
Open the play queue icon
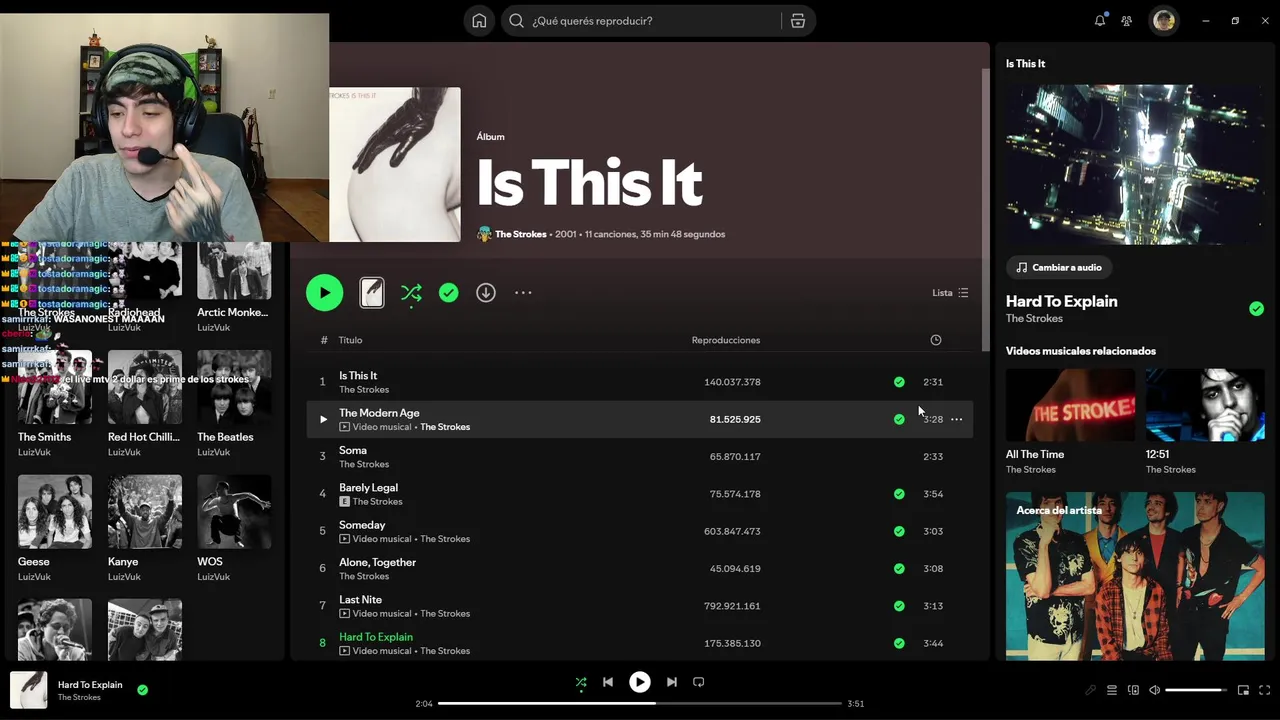point(1112,690)
